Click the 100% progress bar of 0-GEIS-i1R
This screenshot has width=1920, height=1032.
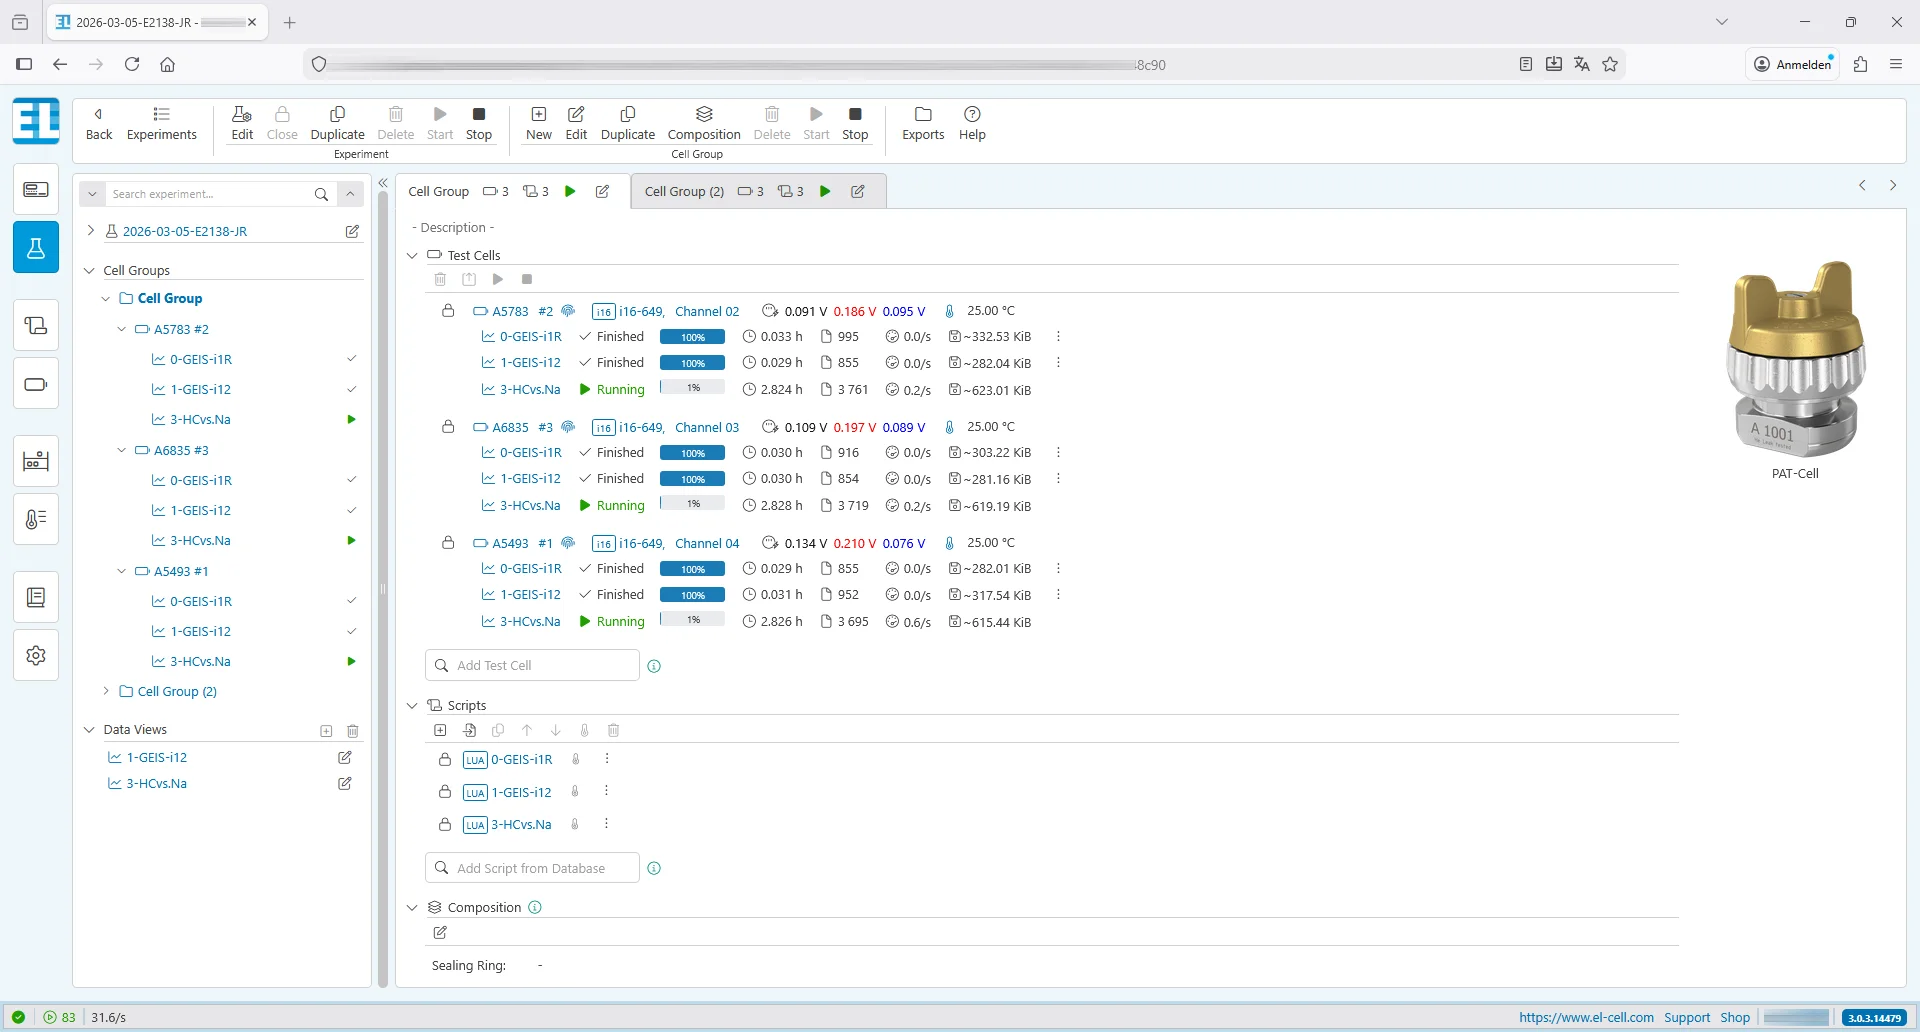[692, 337]
